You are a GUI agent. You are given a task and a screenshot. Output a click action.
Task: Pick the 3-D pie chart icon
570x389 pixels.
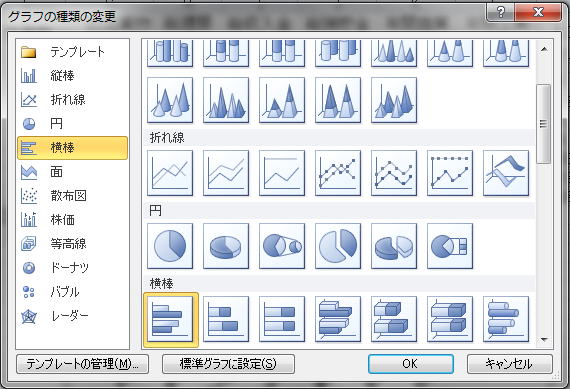[226, 246]
